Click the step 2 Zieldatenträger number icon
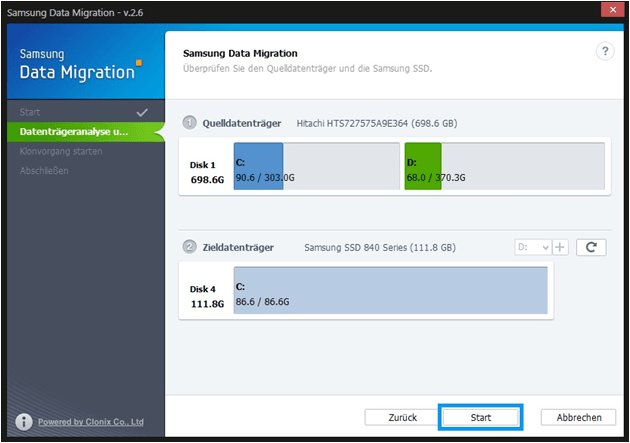The width and height of the screenshot is (630, 443). point(189,247)
